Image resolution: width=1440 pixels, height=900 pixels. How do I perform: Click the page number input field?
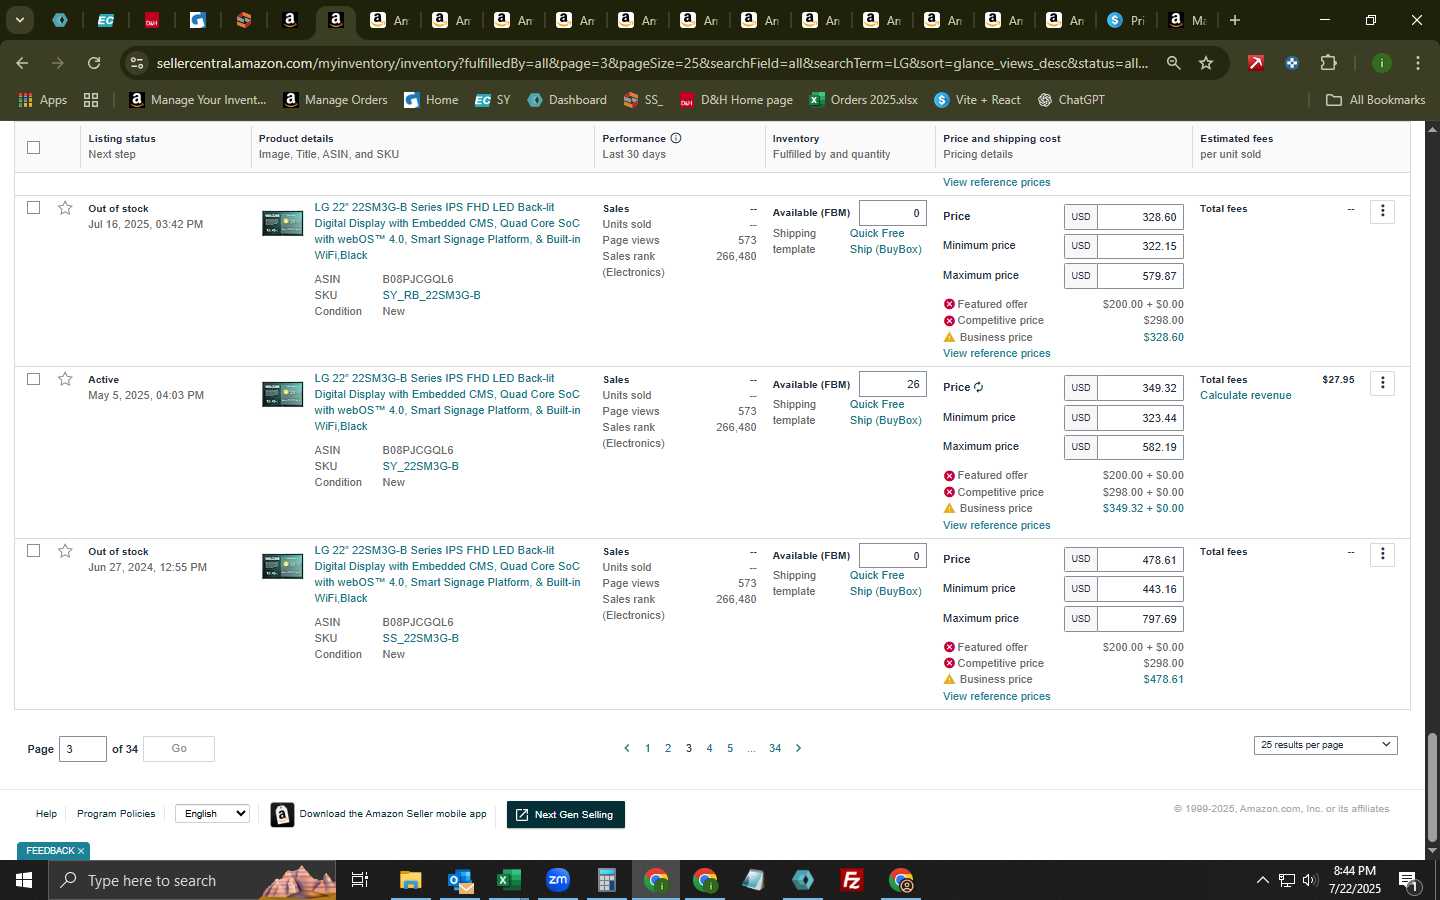point(83,749)
